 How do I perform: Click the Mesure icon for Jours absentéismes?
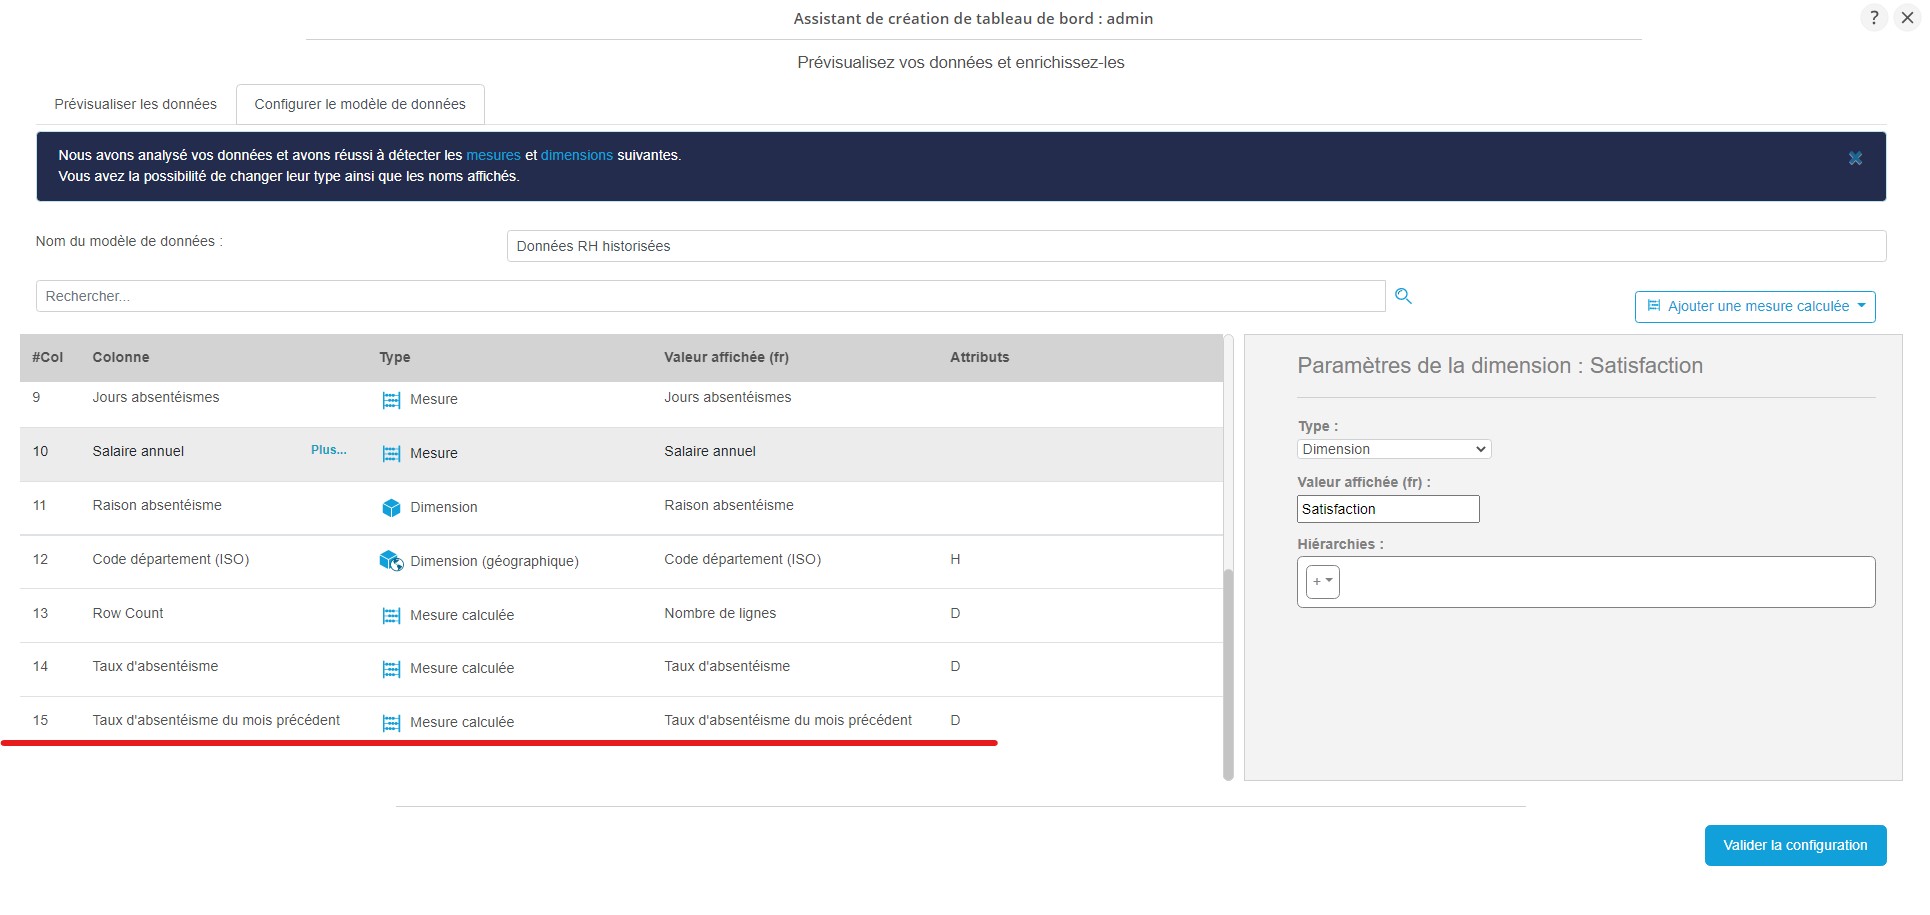[x=391, y=399]
